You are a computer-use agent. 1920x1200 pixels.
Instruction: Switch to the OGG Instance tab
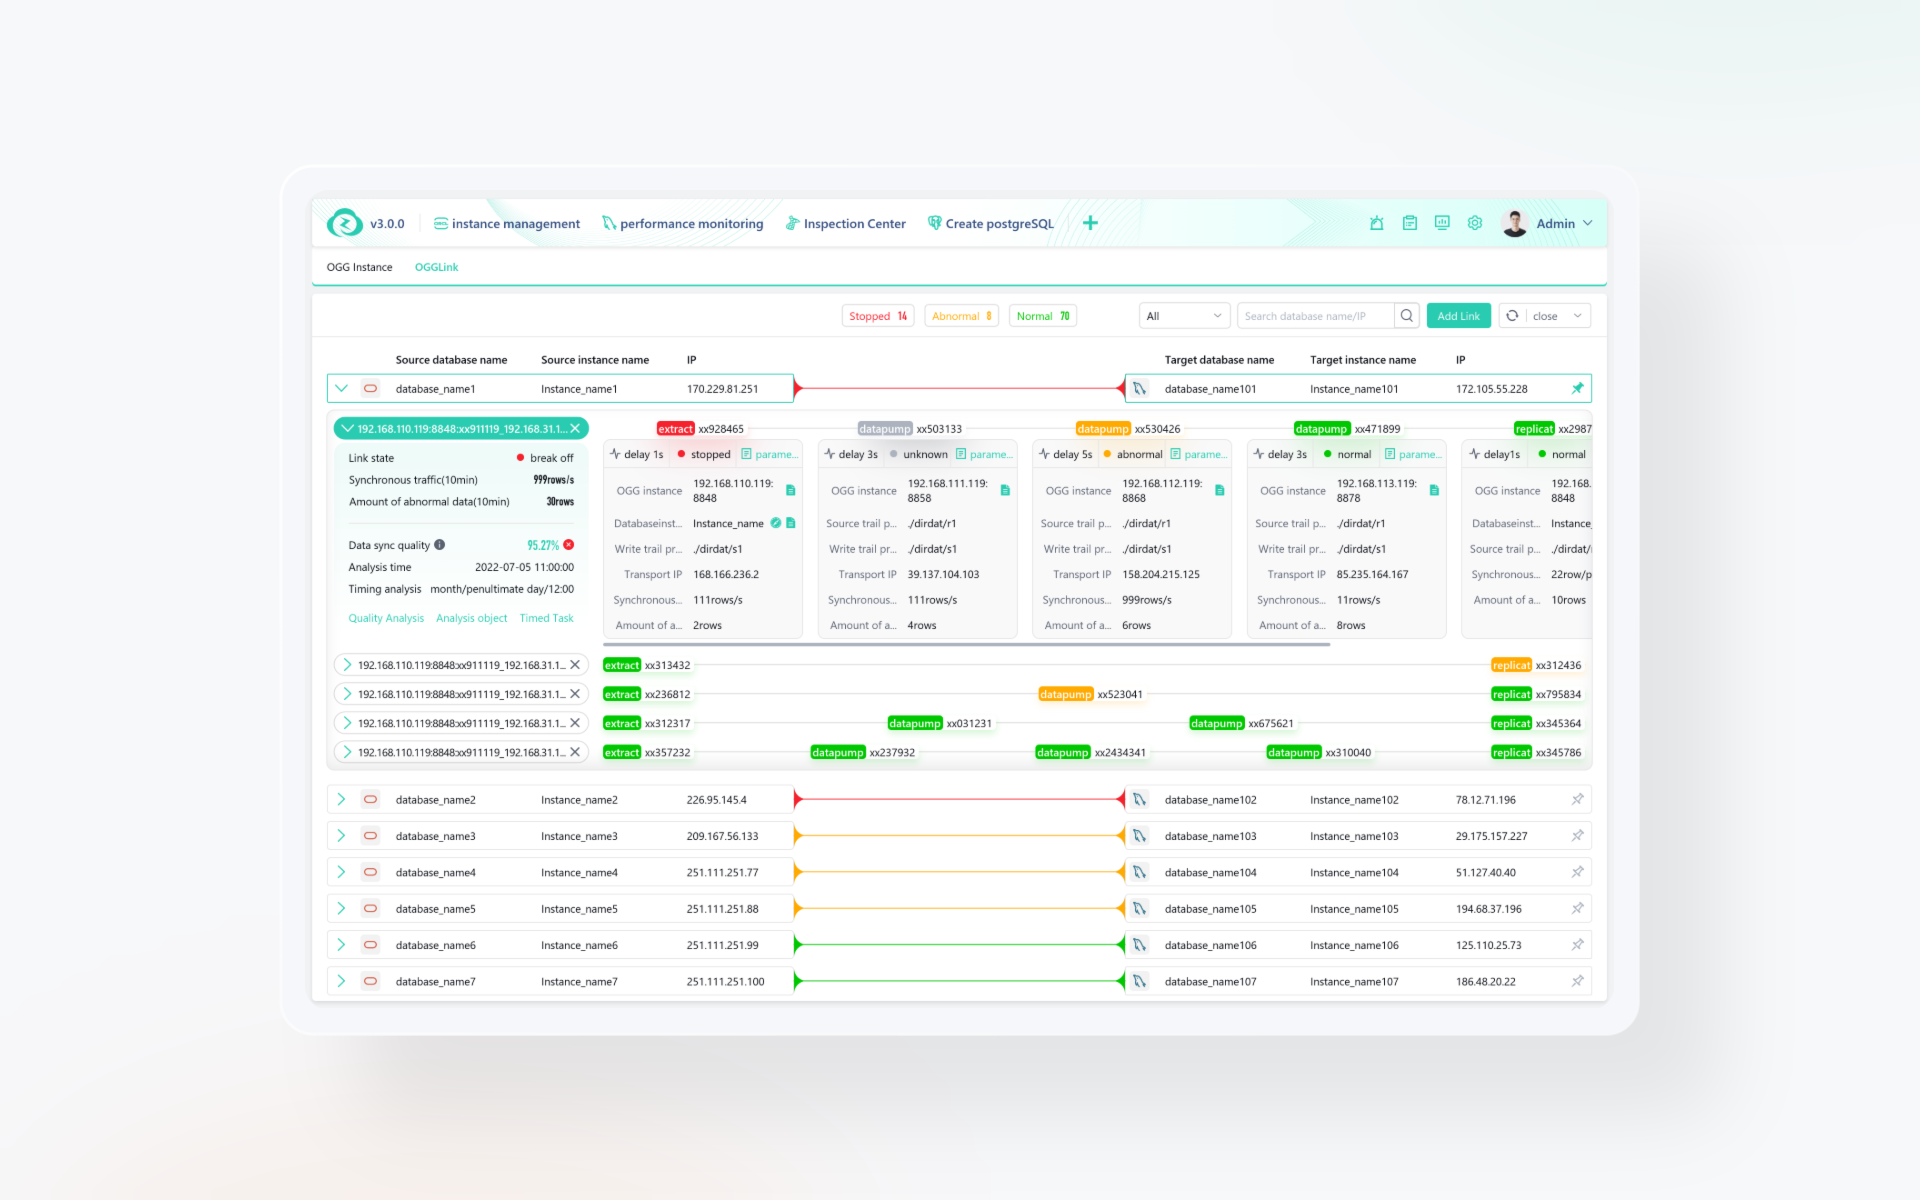coord(359,267)
